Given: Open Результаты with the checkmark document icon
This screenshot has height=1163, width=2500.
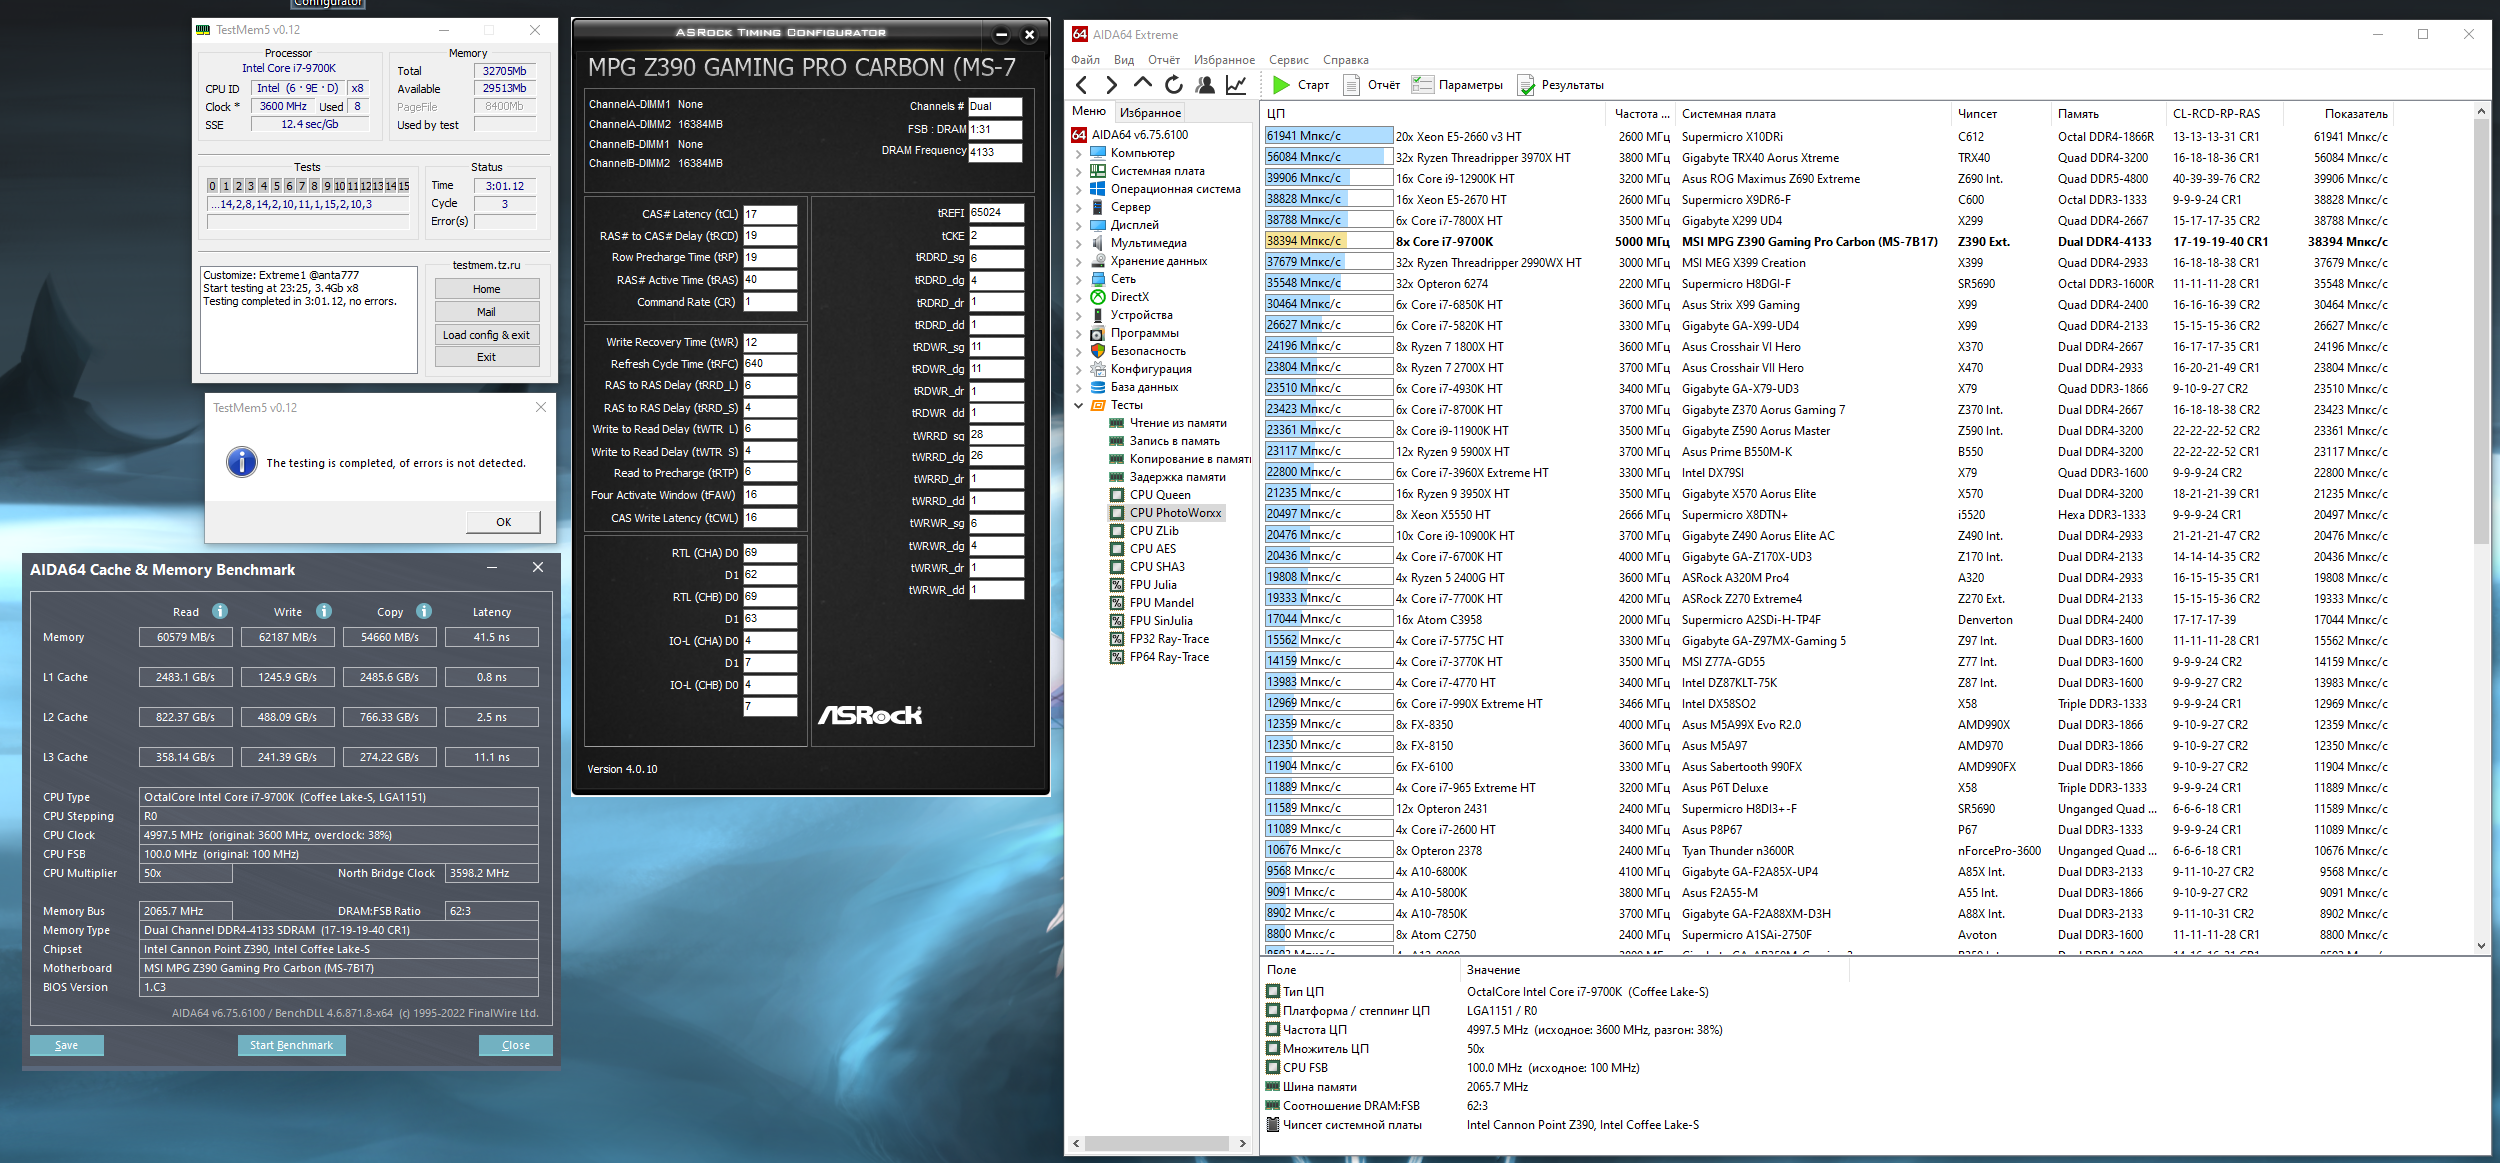Looking at the screenshot, I should pos(1526,85).
